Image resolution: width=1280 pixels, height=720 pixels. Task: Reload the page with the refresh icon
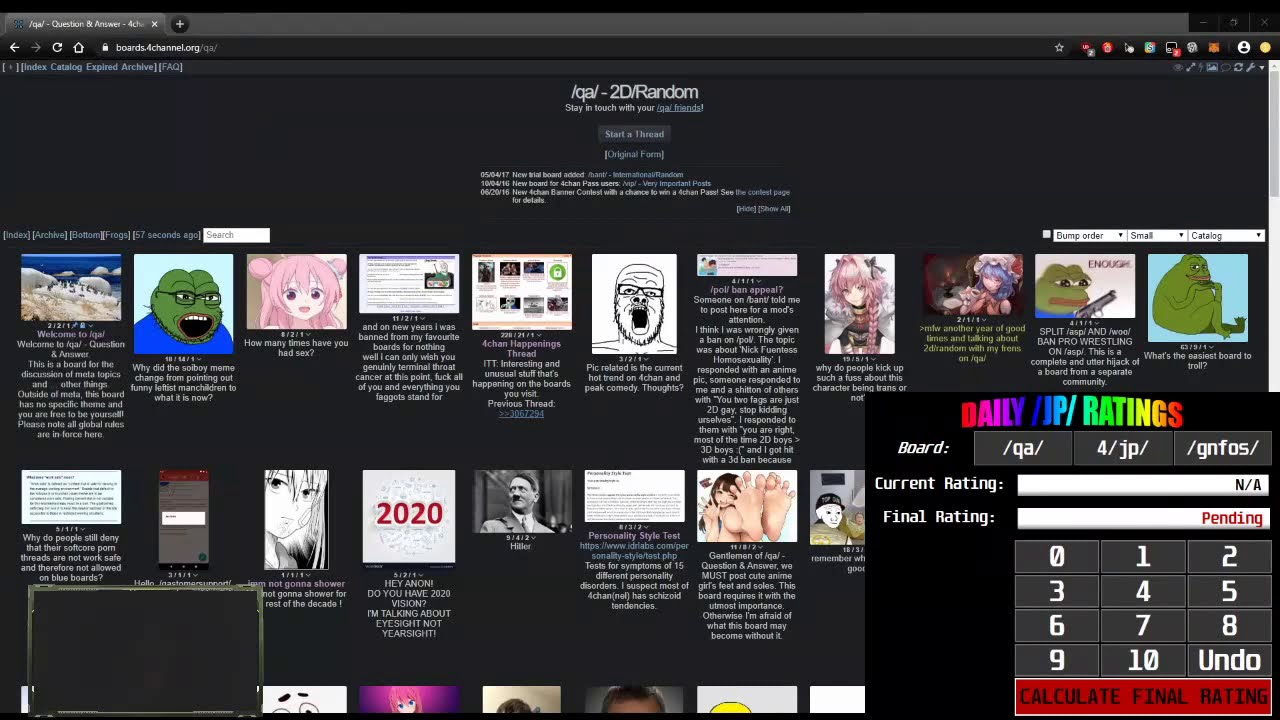click(x=57, y=47)
